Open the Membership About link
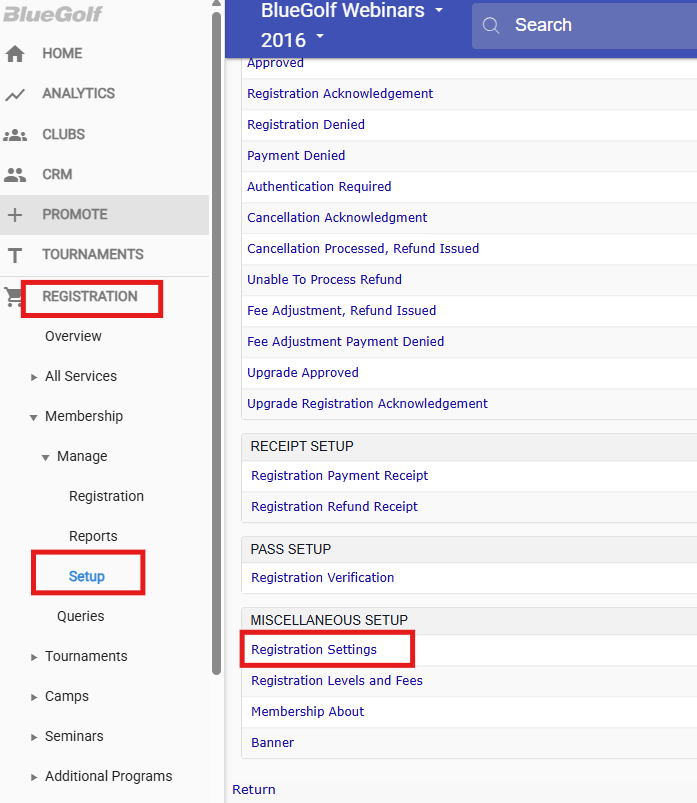697x803 pixels. tap(307, 711)
